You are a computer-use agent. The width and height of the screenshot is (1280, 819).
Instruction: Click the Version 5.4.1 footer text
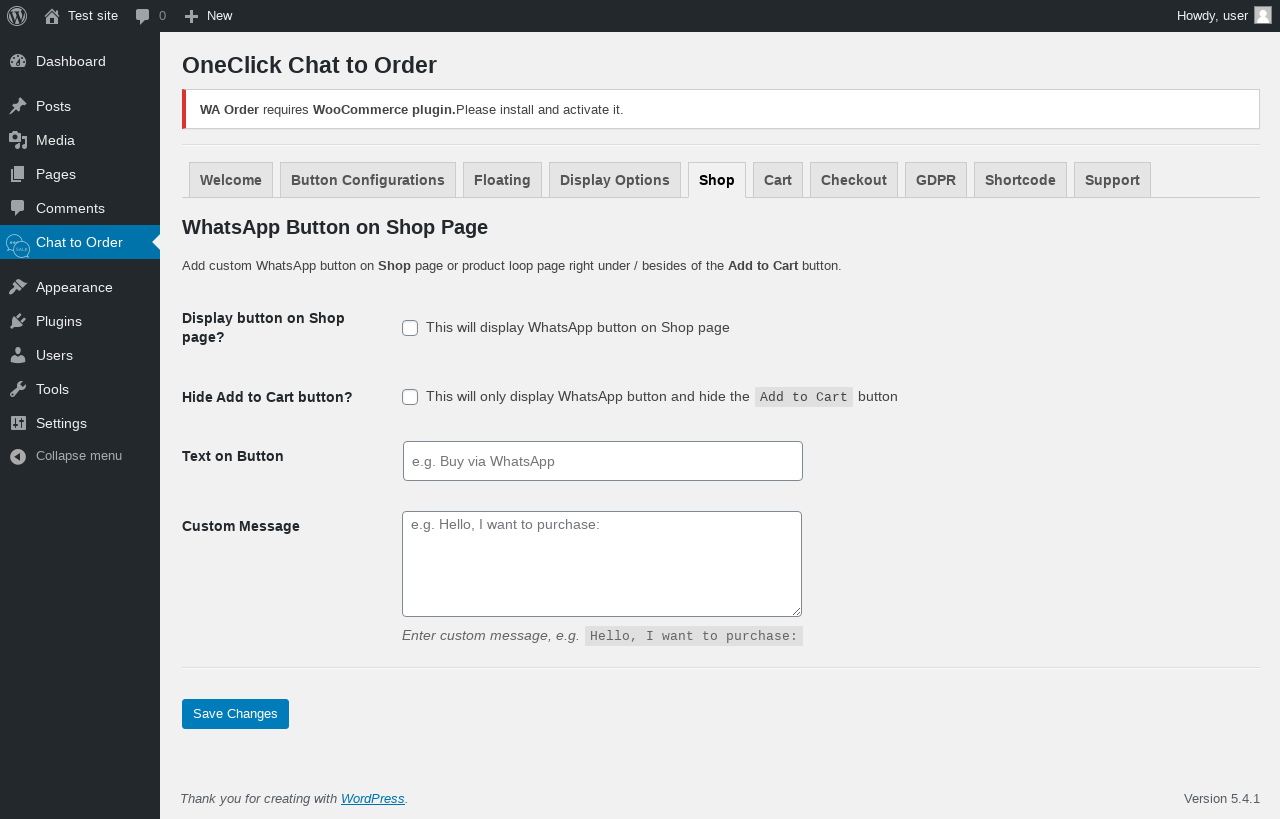(1222, 799)
